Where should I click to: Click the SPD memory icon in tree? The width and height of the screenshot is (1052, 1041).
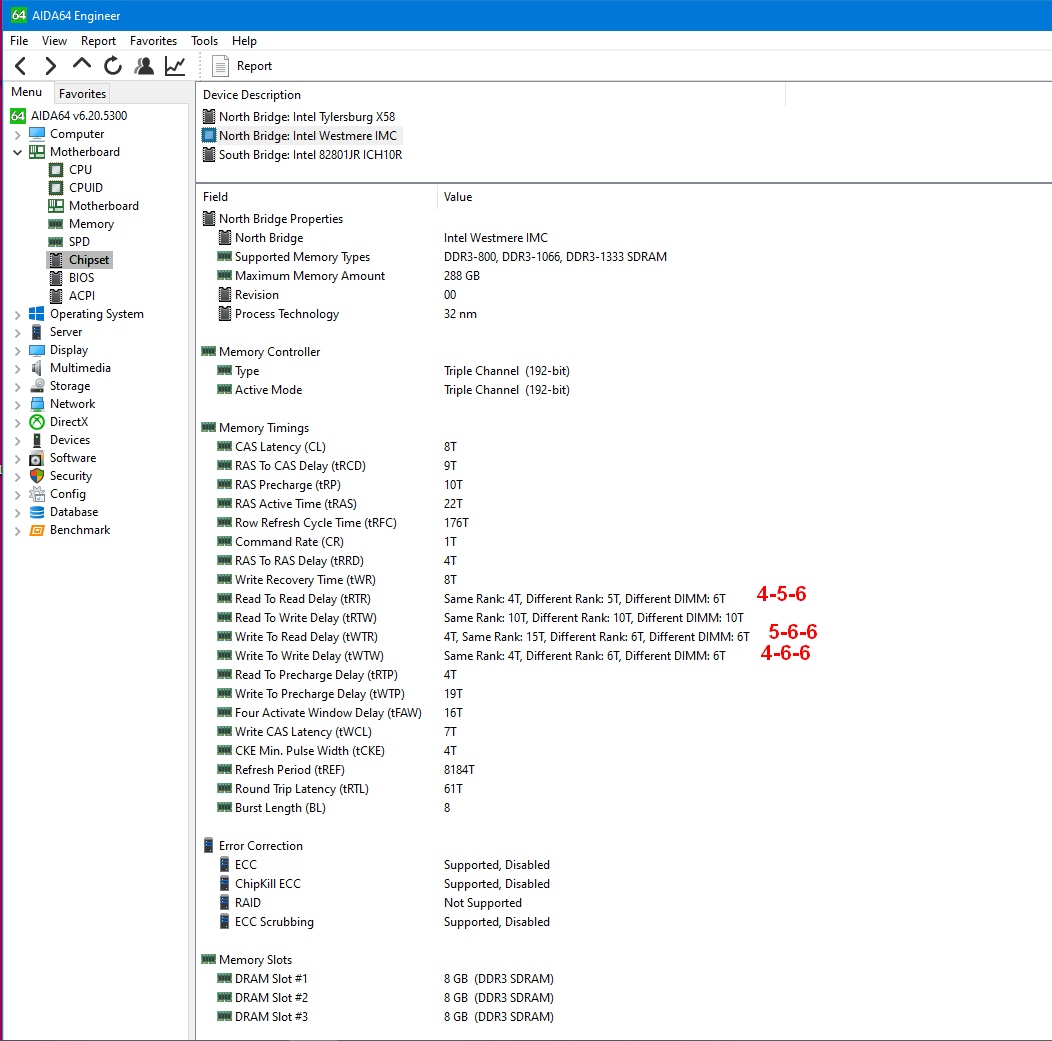[56, 241]
